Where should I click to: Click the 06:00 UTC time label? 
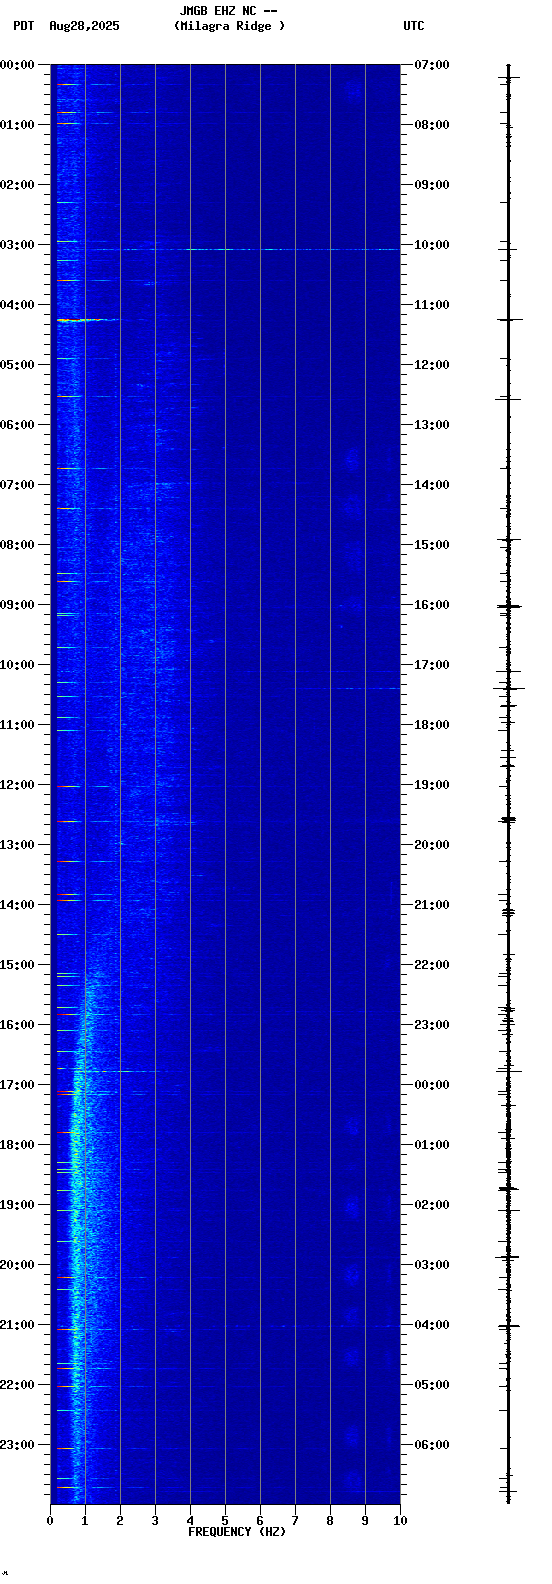(432, 1445)
